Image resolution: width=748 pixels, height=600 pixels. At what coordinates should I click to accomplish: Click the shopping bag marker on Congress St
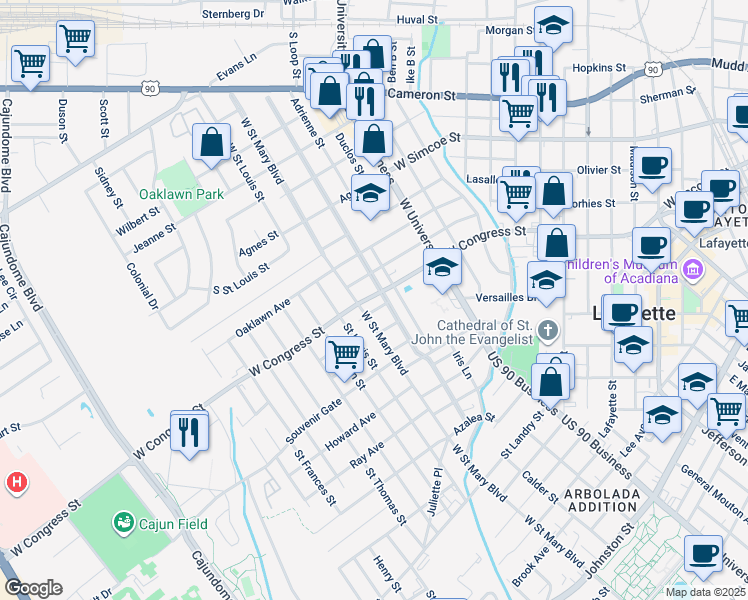point(556,244)
